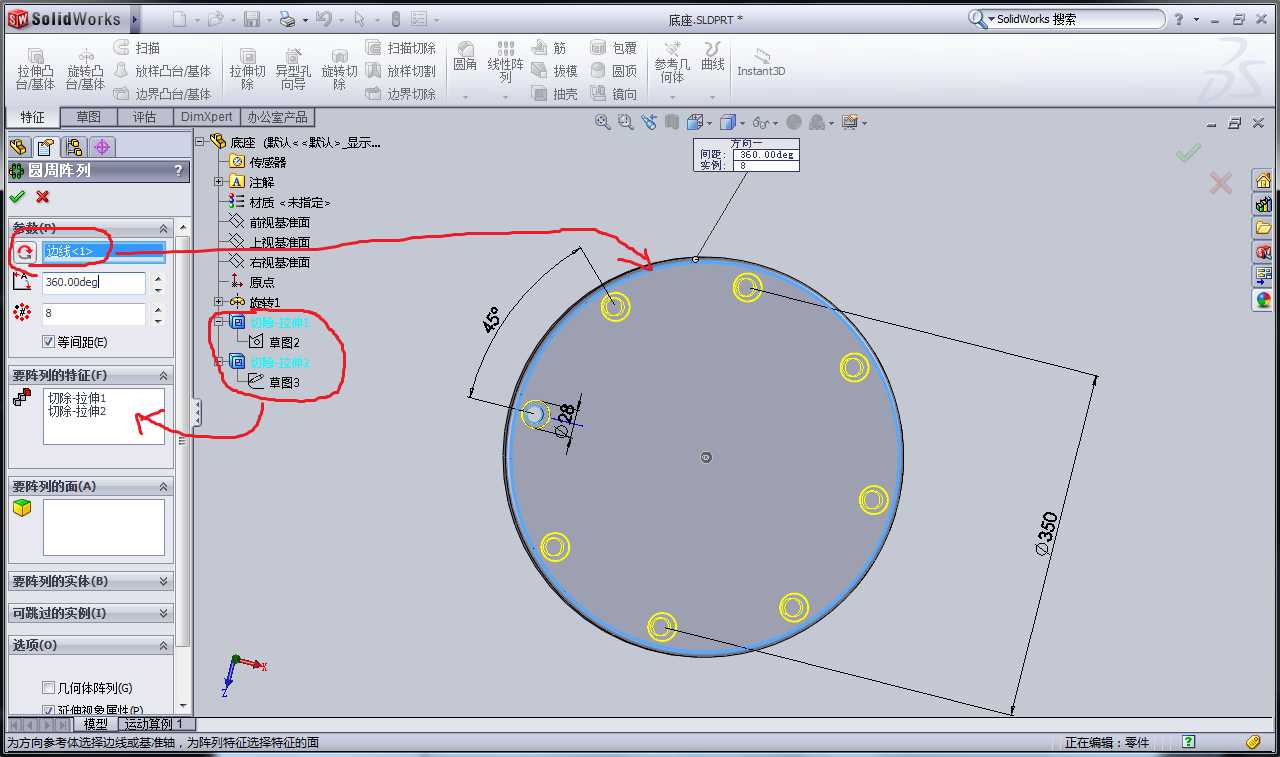The image size is (1280, 757).
Task: Choose the 拉伸切除 extruded cut tool
Action: (x=247, y=69)
